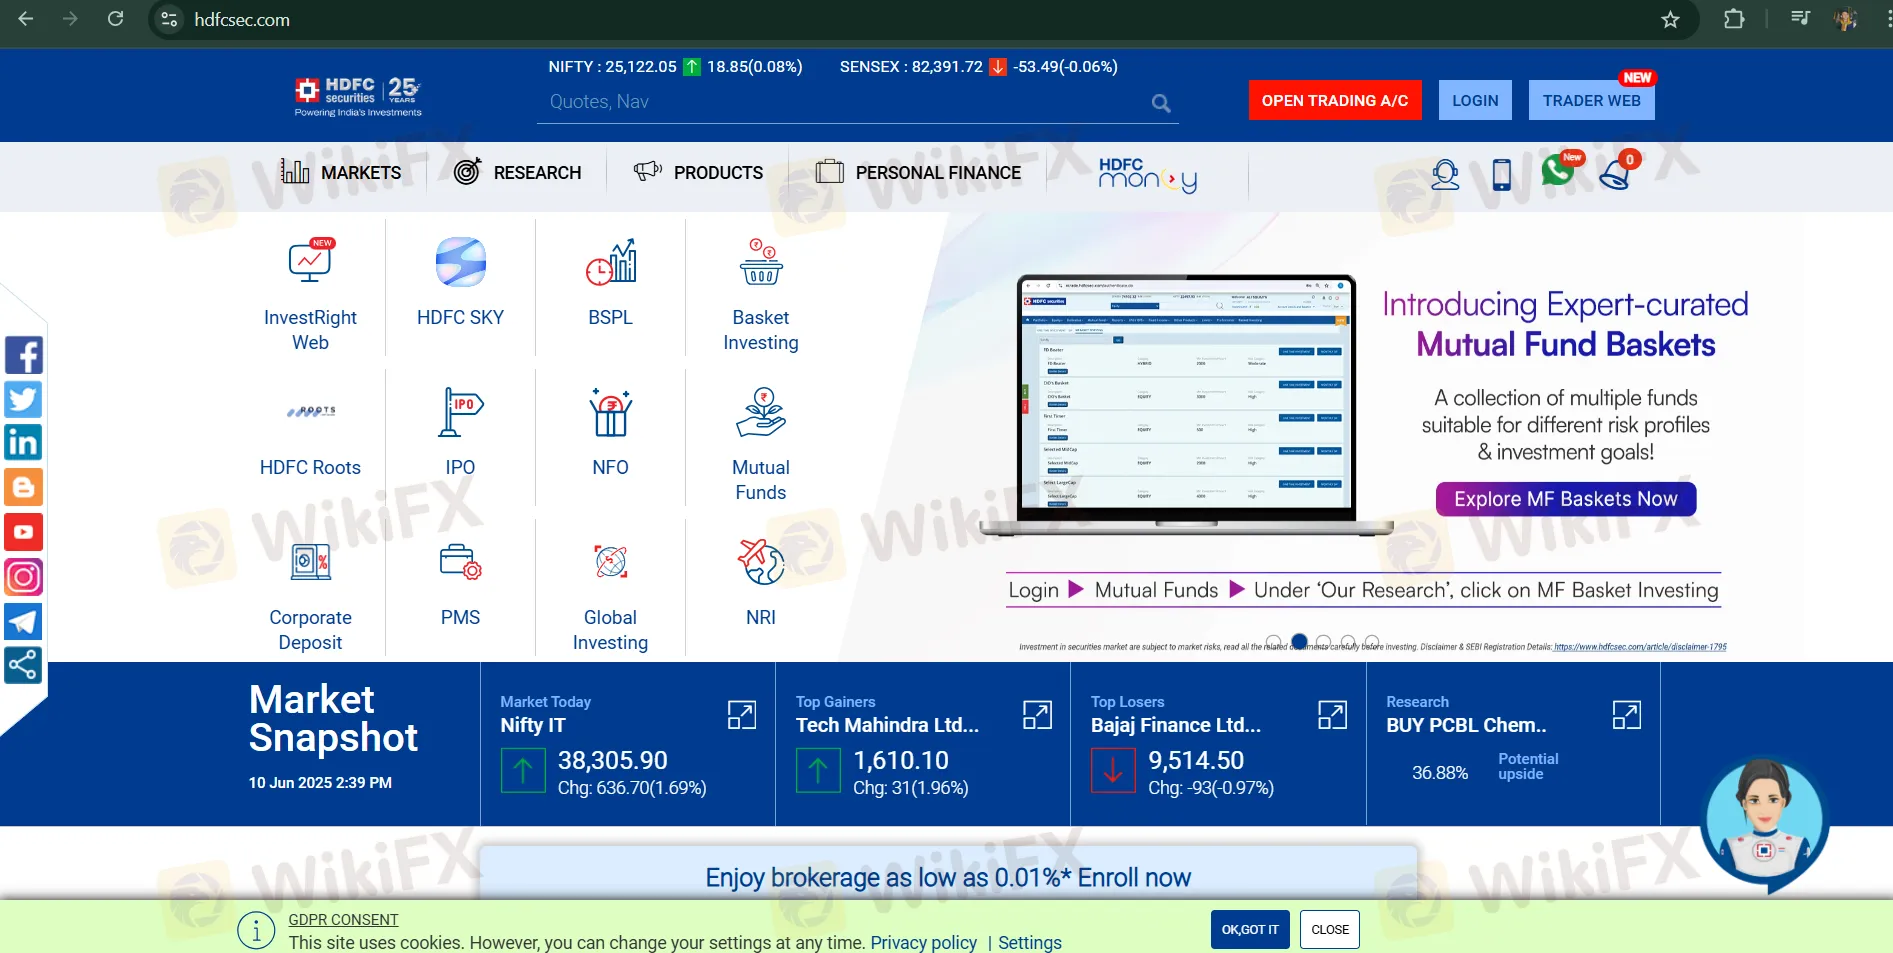Viewport: 1893px width, 953px height.
Task: Open the Global Investing icon
Action: [609, 562]
